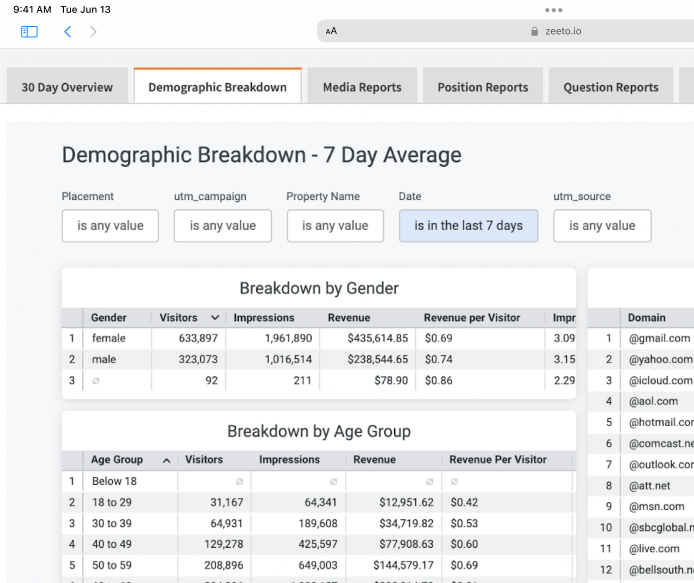Click the Visitors column sort arrow in Gender table
694x583 pixels.
214,318
